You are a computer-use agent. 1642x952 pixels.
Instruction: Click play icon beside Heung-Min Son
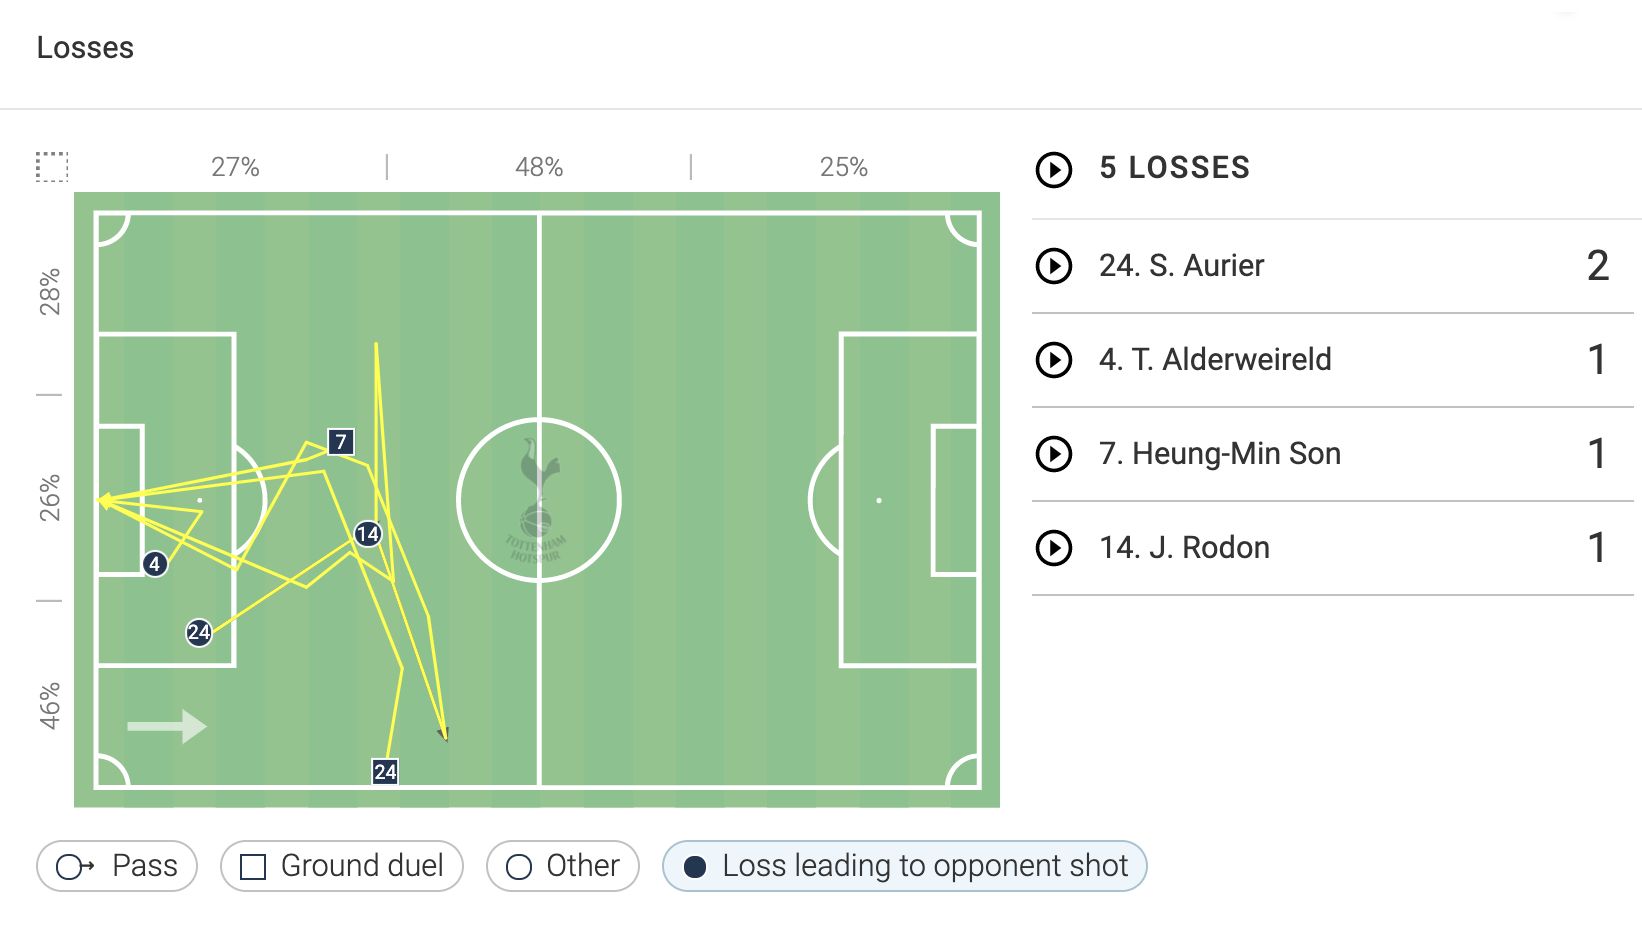(1054, 454)
